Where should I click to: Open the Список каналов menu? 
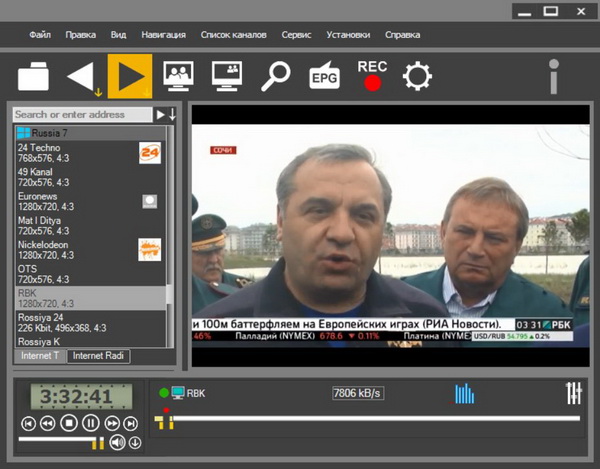click(x=234, y=34)
